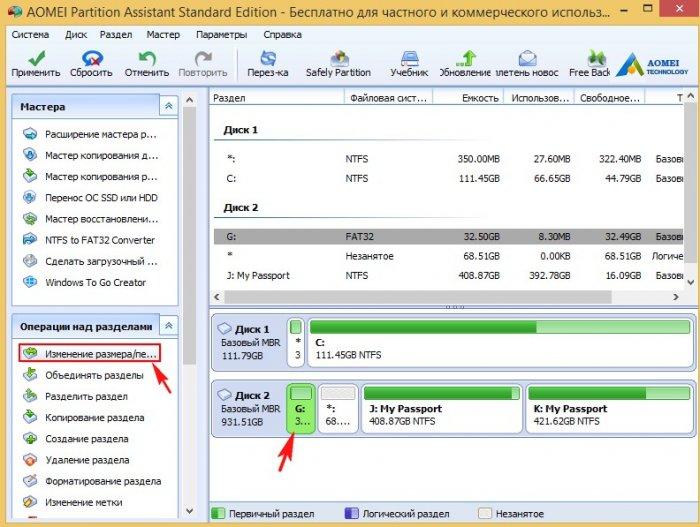This screenshot has width=700, height=527.
Task: Choose Изменение размера/перемещение operation
Action: tap(90, 353)
